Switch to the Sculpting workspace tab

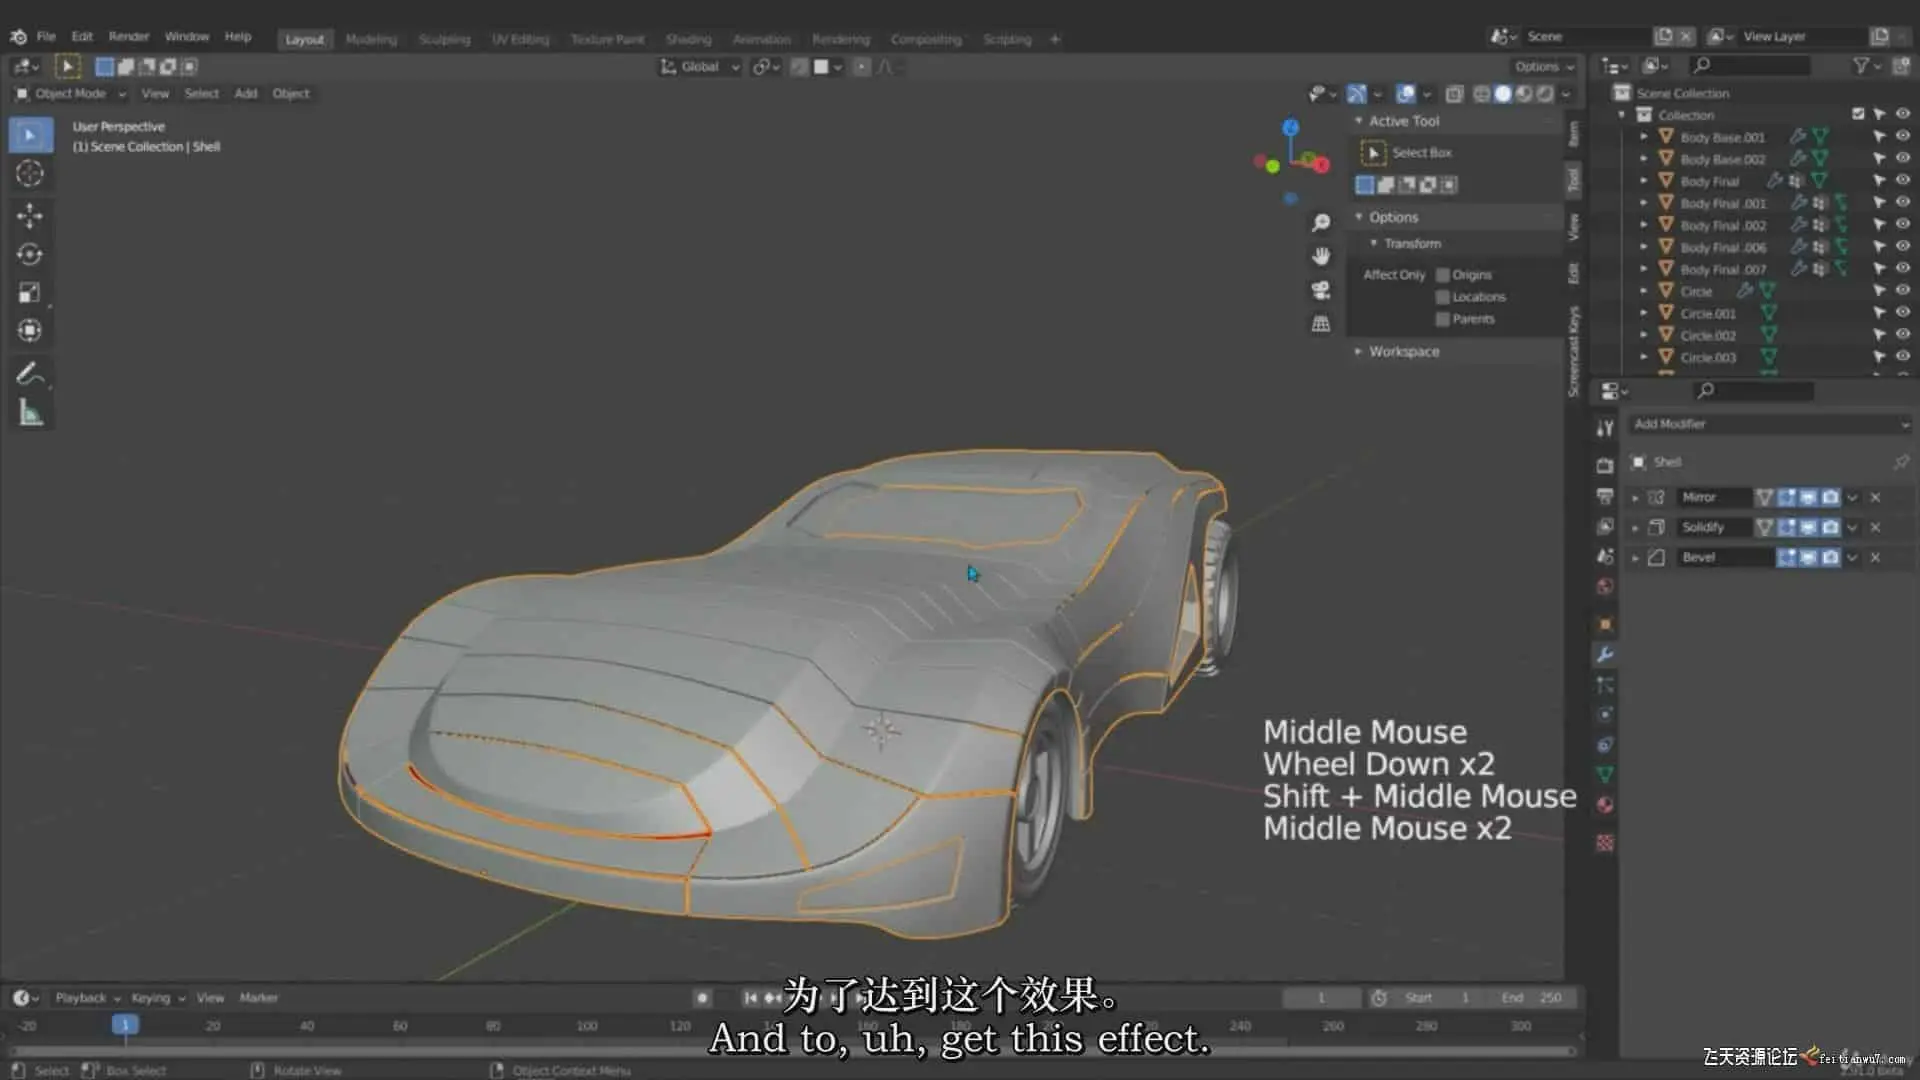click(x=444, y=40)
